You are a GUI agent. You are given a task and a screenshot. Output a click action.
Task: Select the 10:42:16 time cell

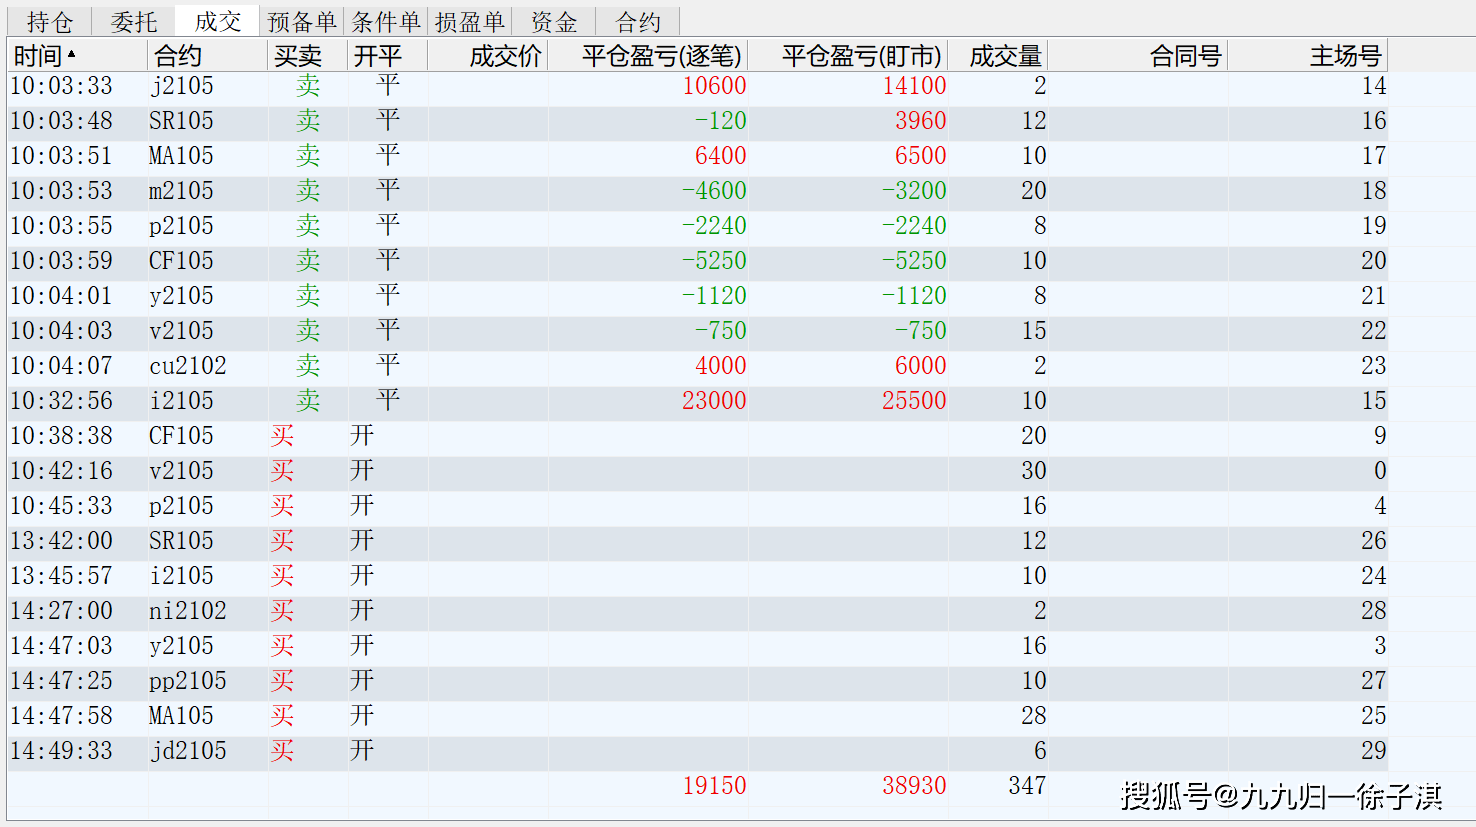pos(61,471)
